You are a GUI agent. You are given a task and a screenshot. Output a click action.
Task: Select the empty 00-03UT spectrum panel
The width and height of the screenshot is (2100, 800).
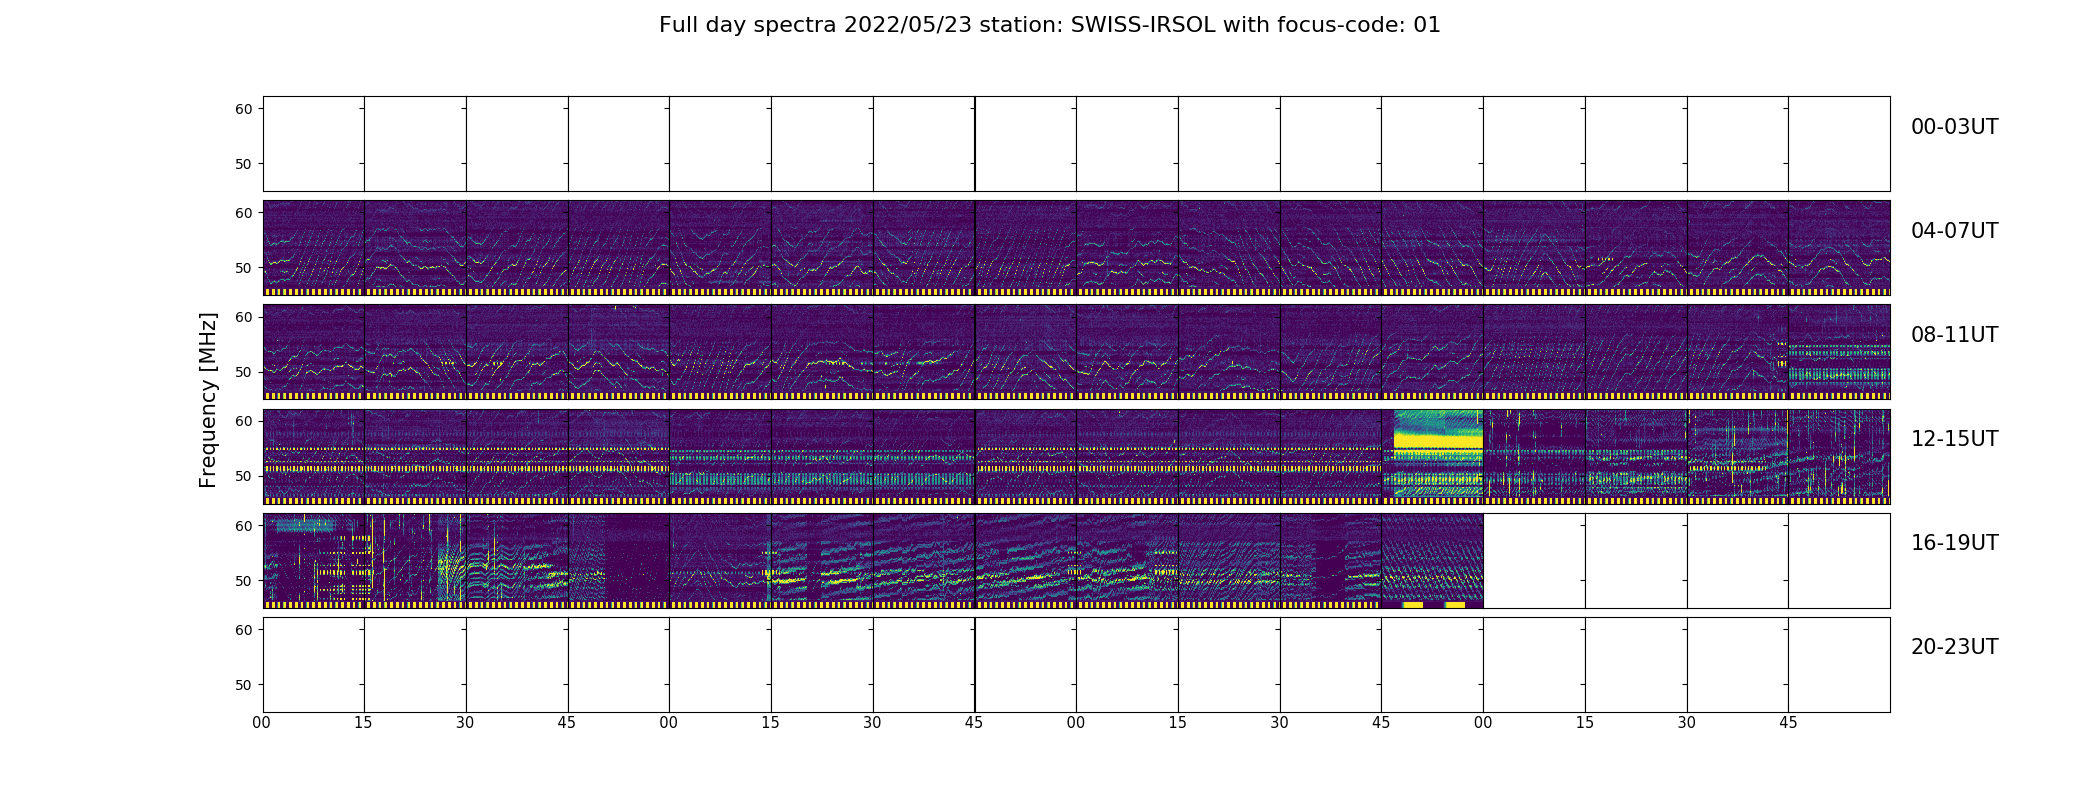(1076, 144)
